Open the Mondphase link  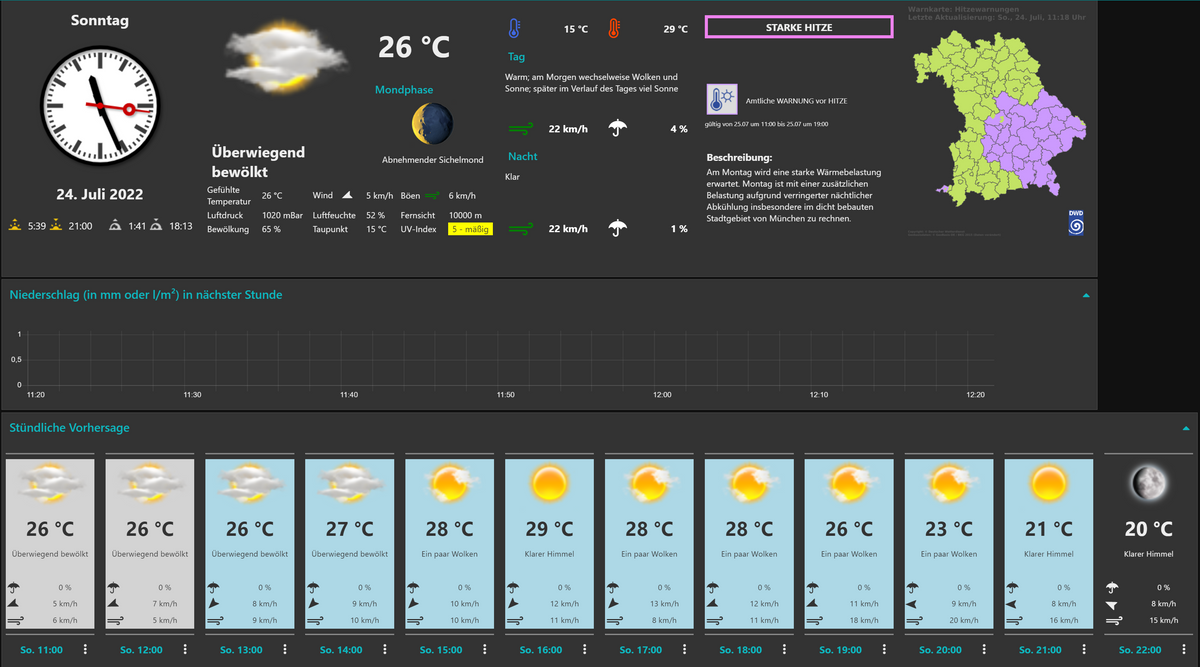coord(404,89)
